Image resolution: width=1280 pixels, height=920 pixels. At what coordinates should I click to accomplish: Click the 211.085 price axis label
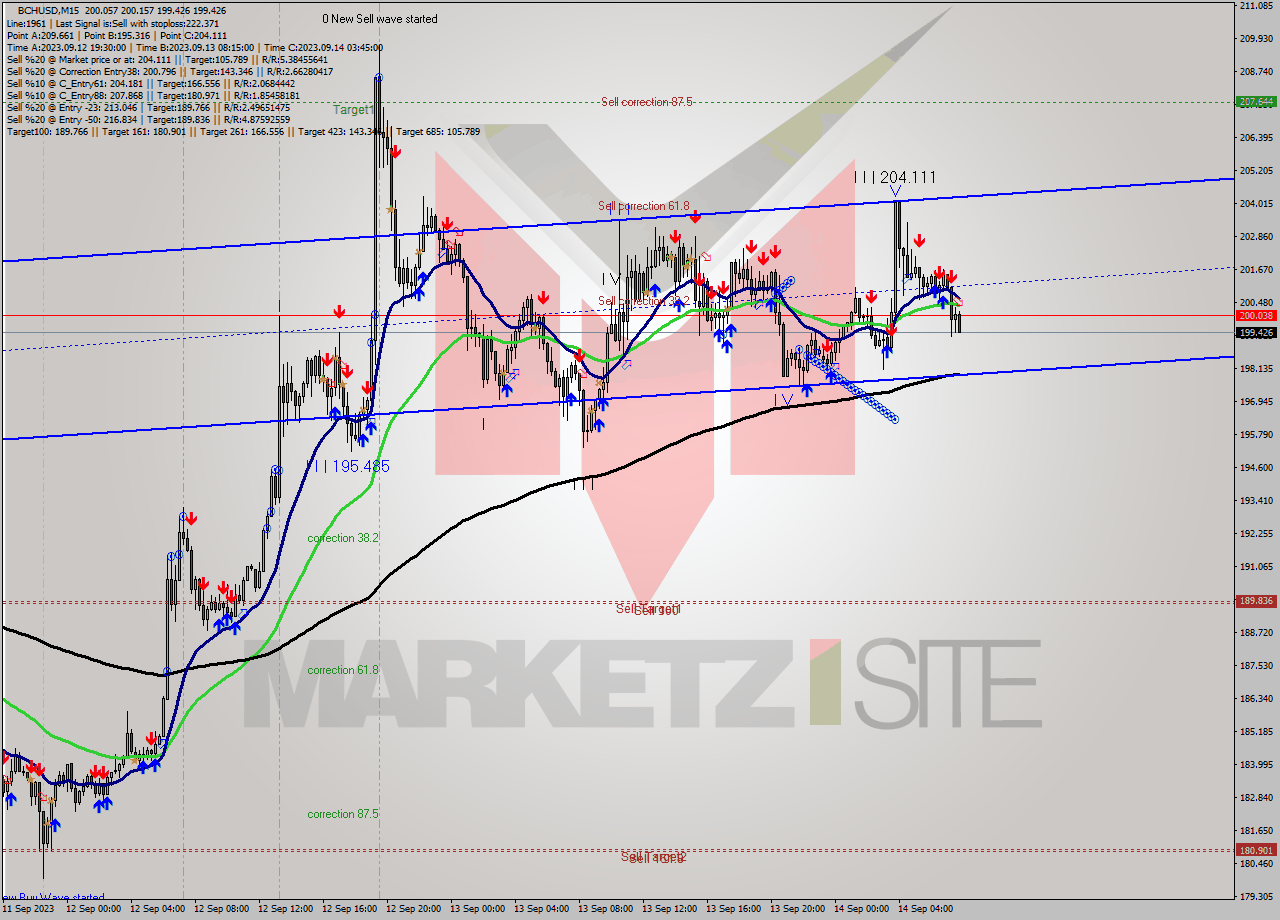click(x=1256, y=6)
